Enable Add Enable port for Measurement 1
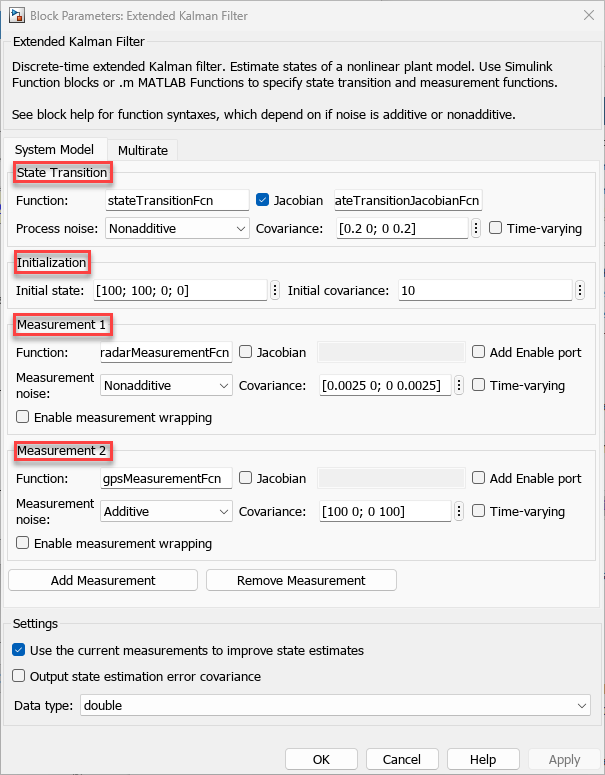 point(479,352)
